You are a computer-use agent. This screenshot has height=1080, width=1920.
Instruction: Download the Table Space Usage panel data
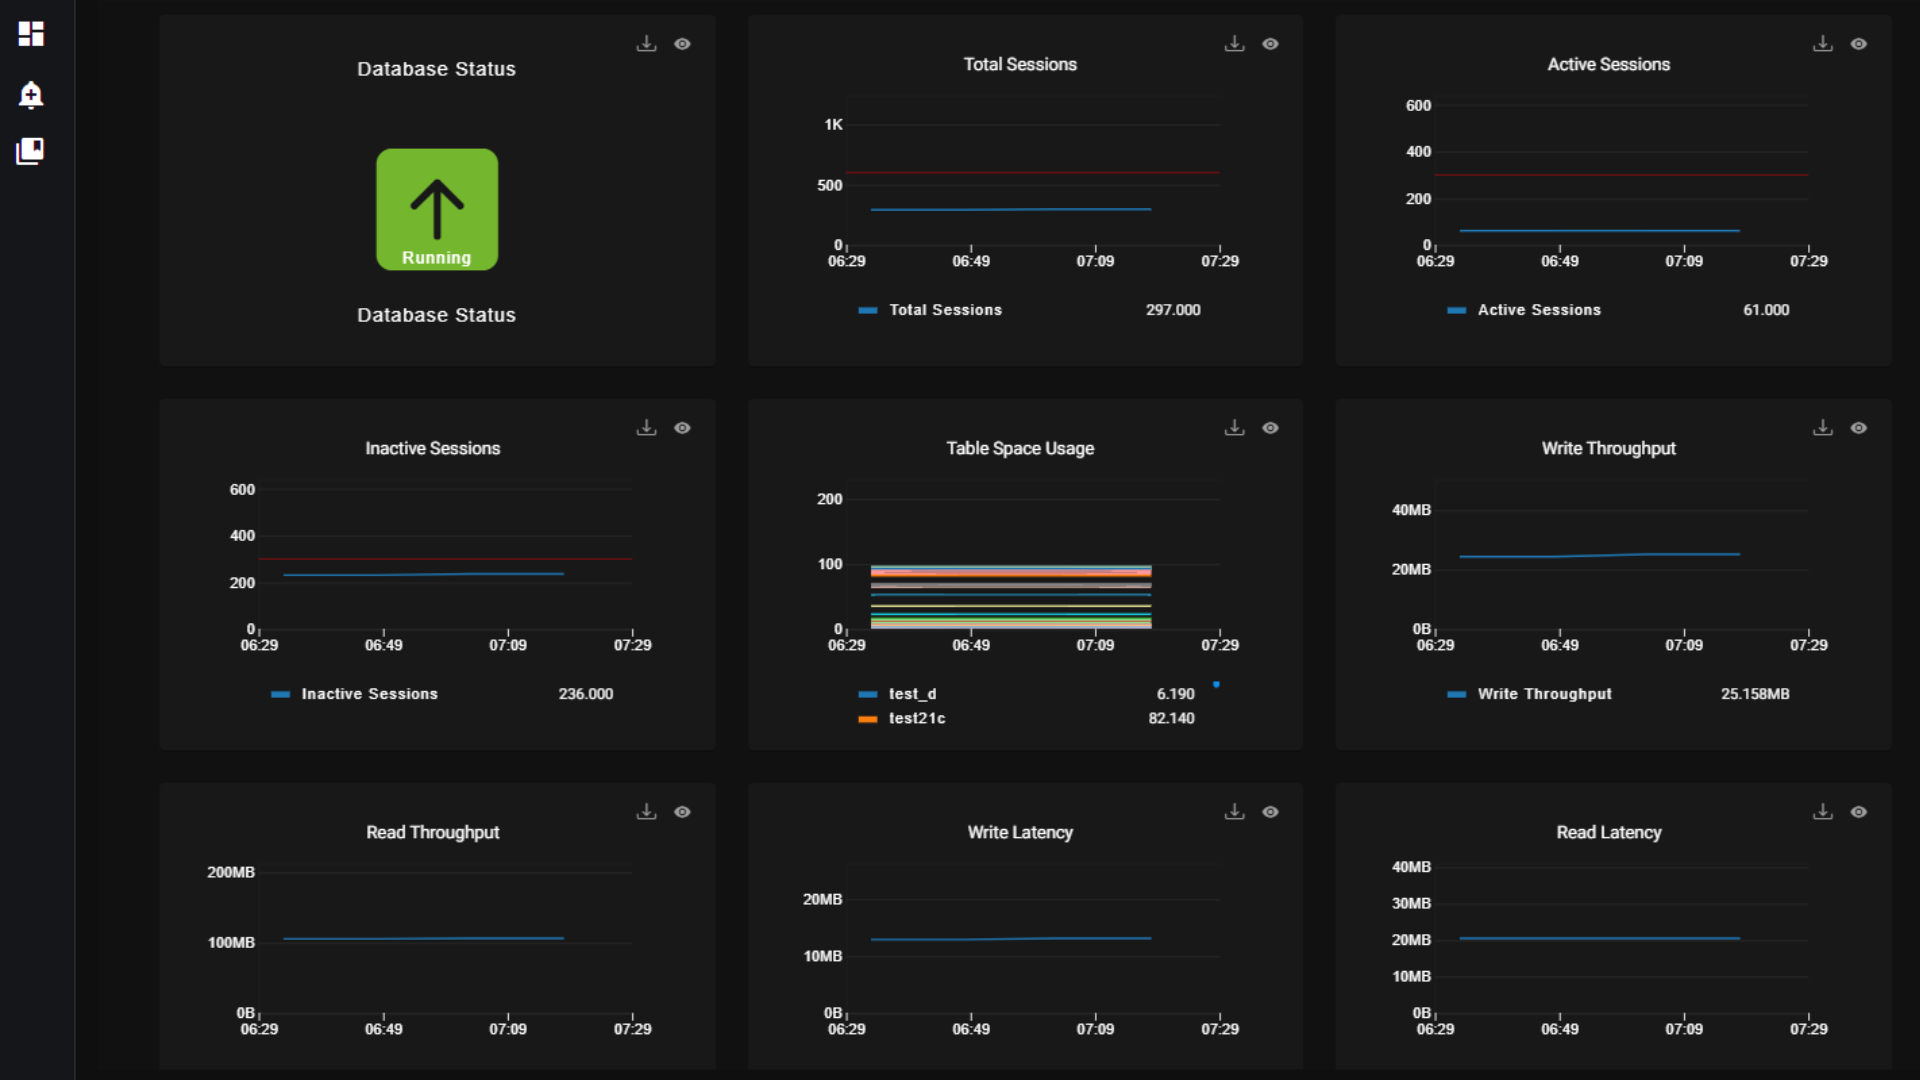tap(1234, 428)
